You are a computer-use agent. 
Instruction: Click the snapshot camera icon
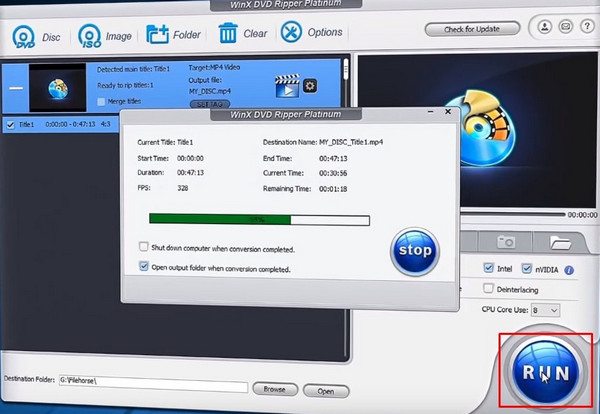pyautogui.click(x=505, y=242)
